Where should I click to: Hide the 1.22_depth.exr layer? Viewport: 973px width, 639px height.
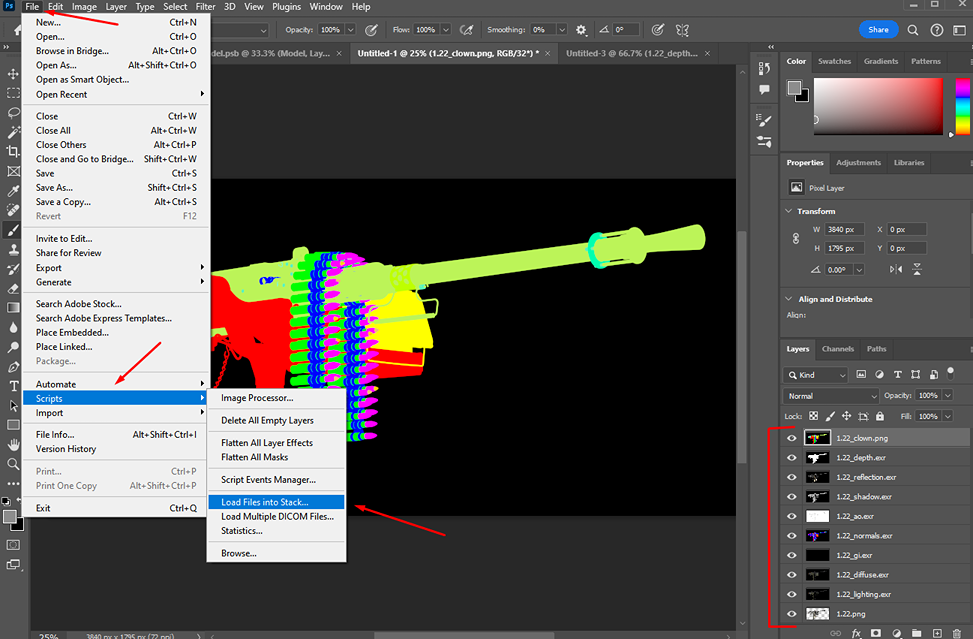click(x=791, y=457)
